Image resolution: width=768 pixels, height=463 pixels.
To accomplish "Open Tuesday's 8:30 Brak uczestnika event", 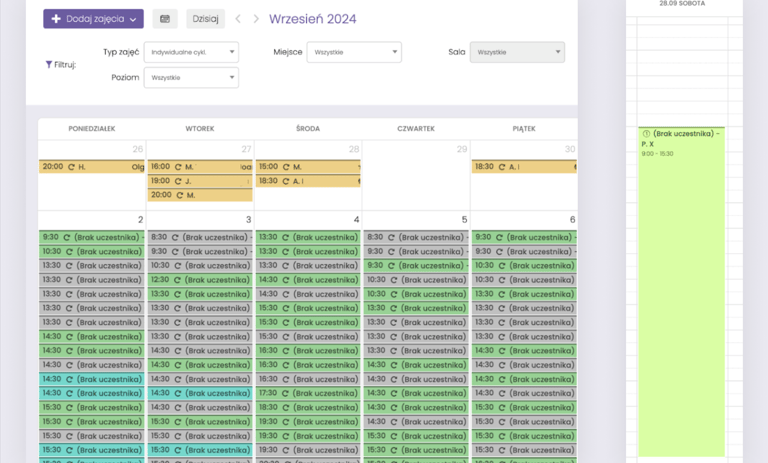I will [200, 237].
